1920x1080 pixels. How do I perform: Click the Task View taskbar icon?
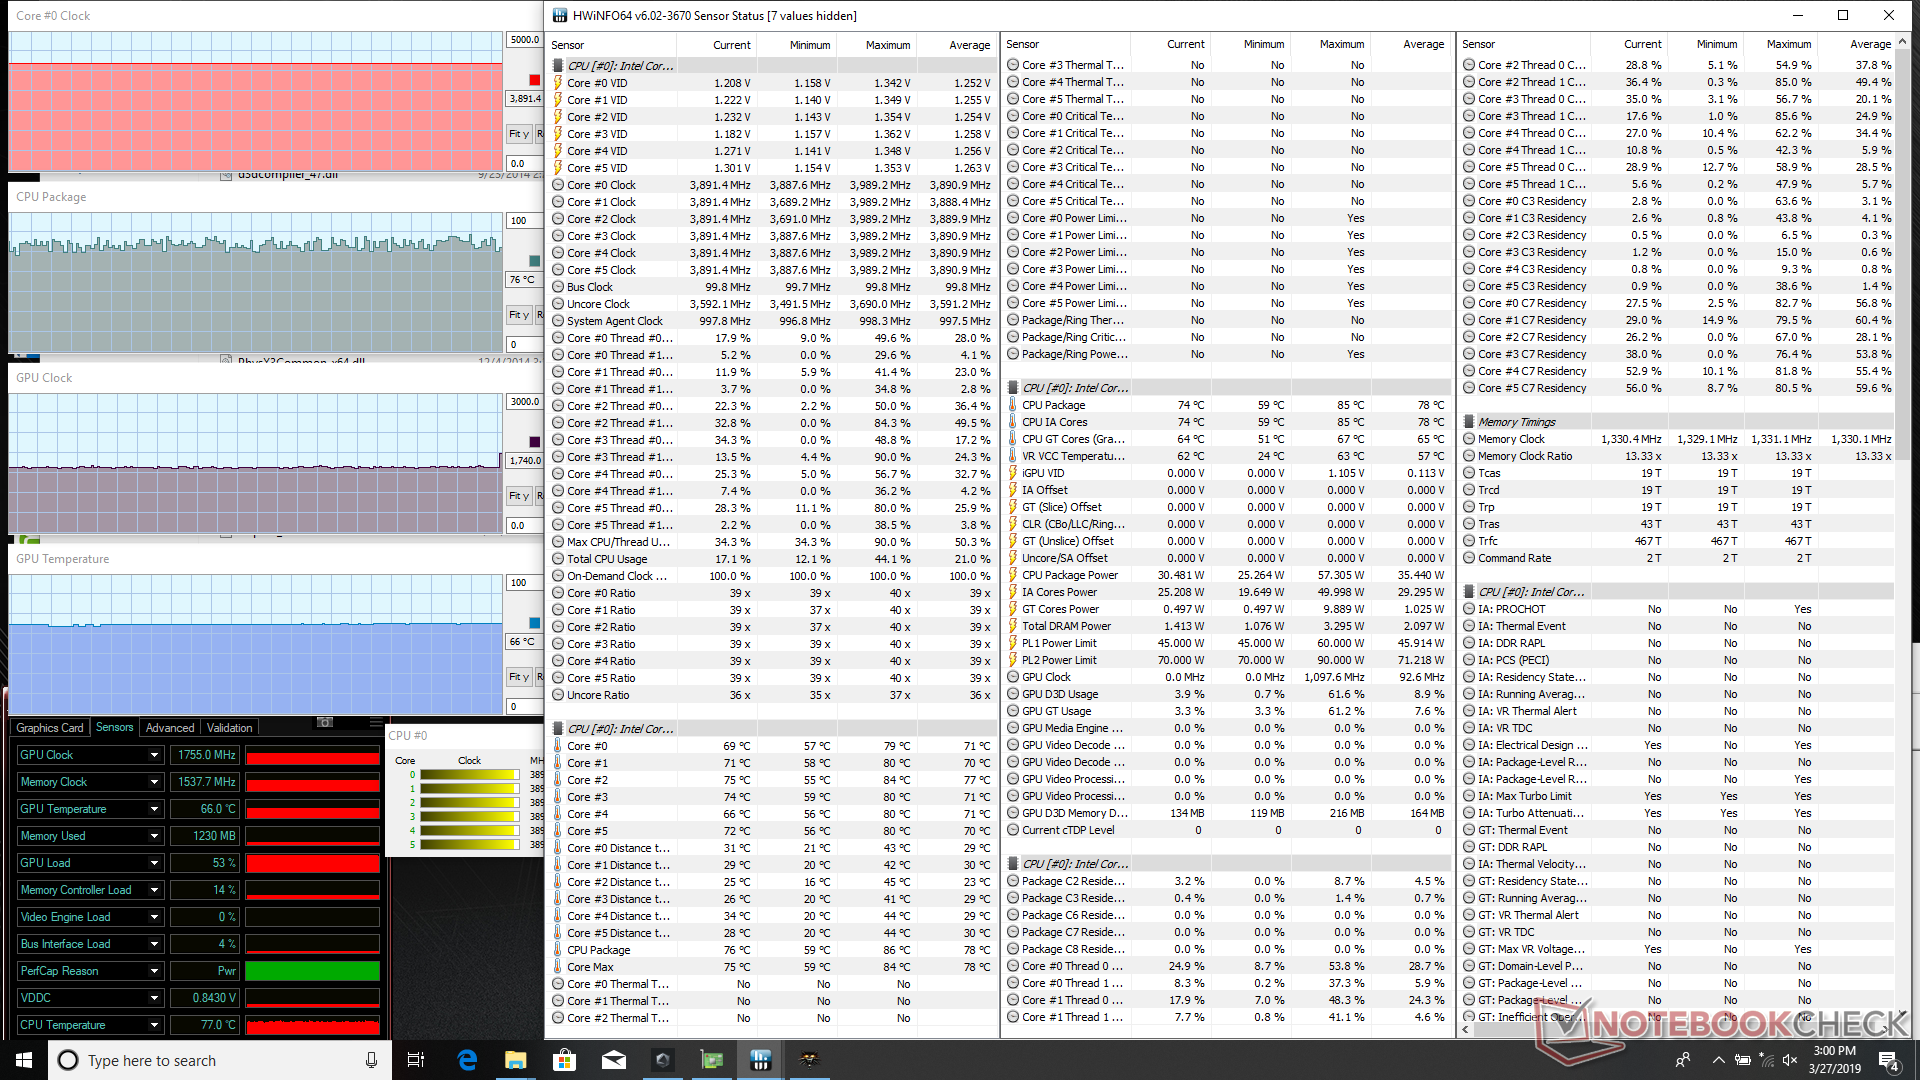point(416,1060)
